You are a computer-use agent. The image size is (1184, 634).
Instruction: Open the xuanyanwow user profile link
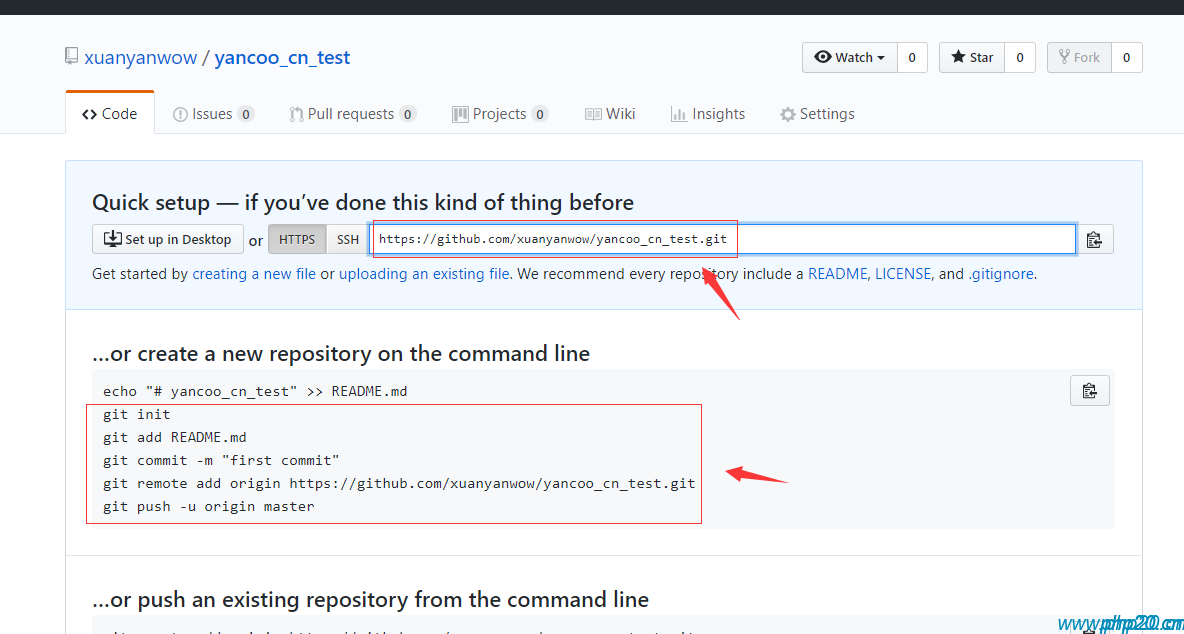click(140, 57)
